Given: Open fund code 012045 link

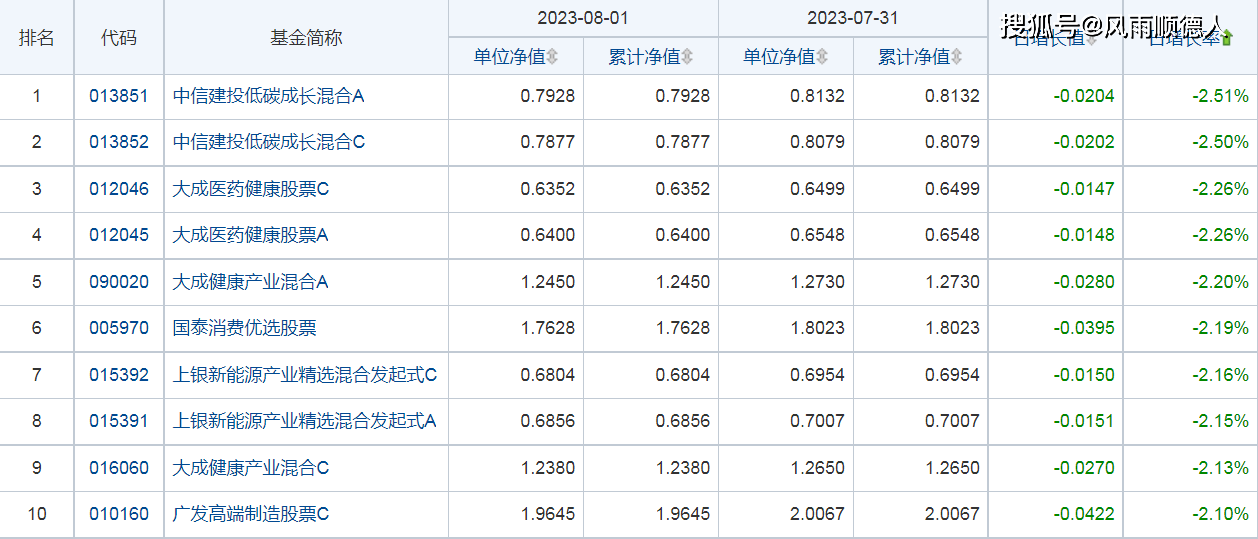Looking at the screenshot, I should [x=119, y=235].
